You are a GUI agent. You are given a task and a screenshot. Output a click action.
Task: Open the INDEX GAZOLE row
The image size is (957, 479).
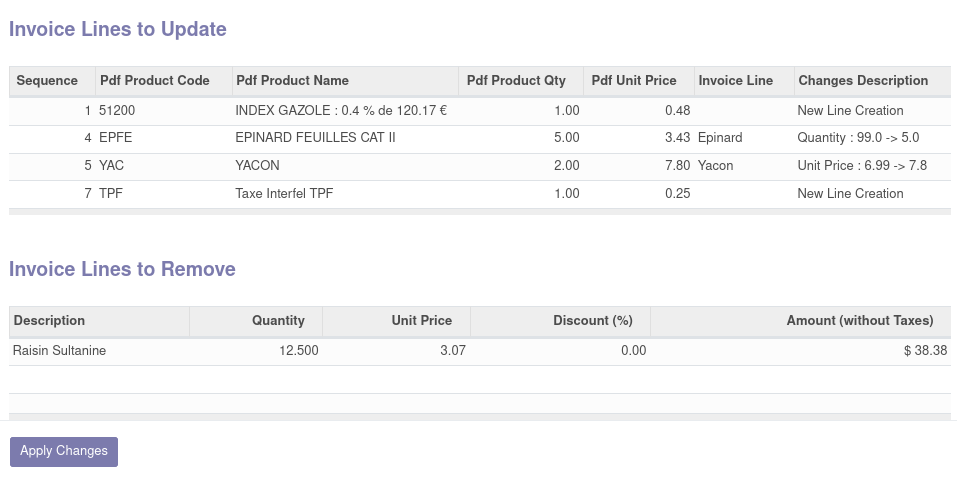pyautogui.click(x=340, y=110)
